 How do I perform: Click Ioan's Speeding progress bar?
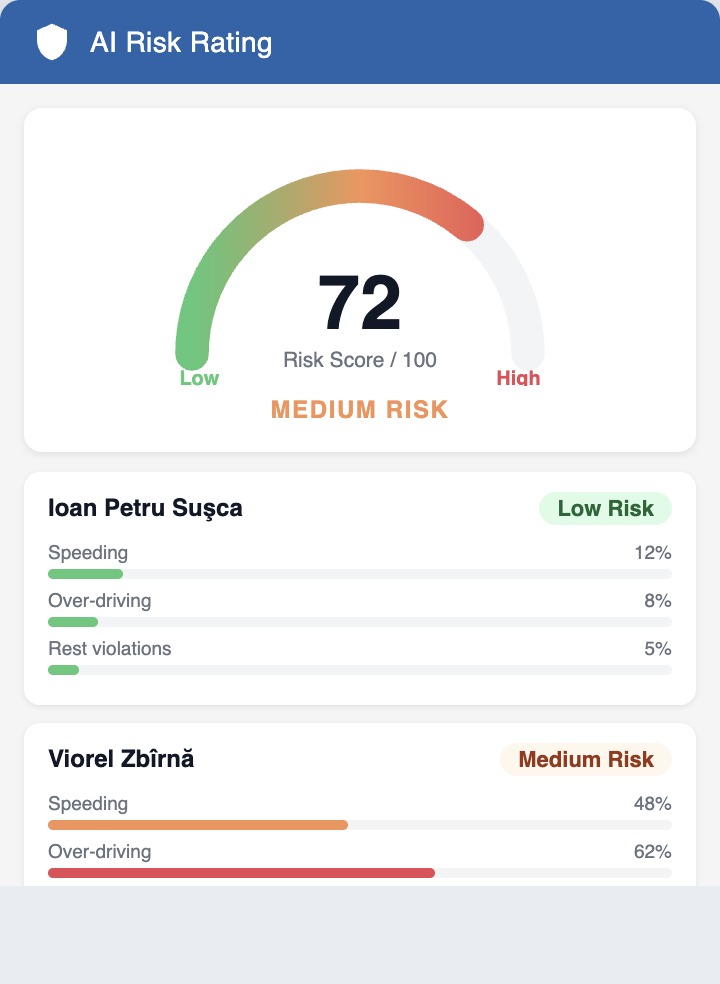(x=360, y=574)
